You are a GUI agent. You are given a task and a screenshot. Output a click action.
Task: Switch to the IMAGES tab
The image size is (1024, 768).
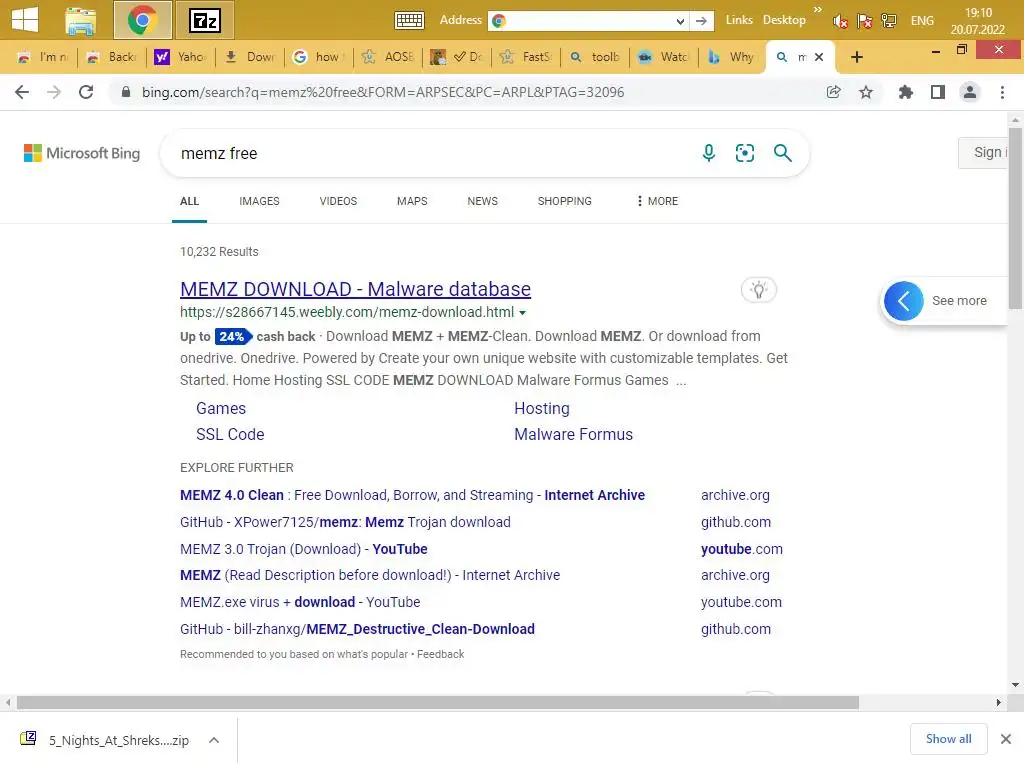click(x=259, y=201)
